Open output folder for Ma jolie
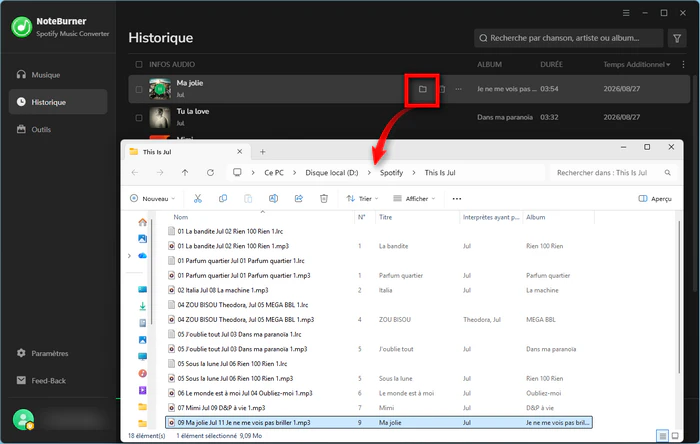700x444 pixels. (422, 89)
